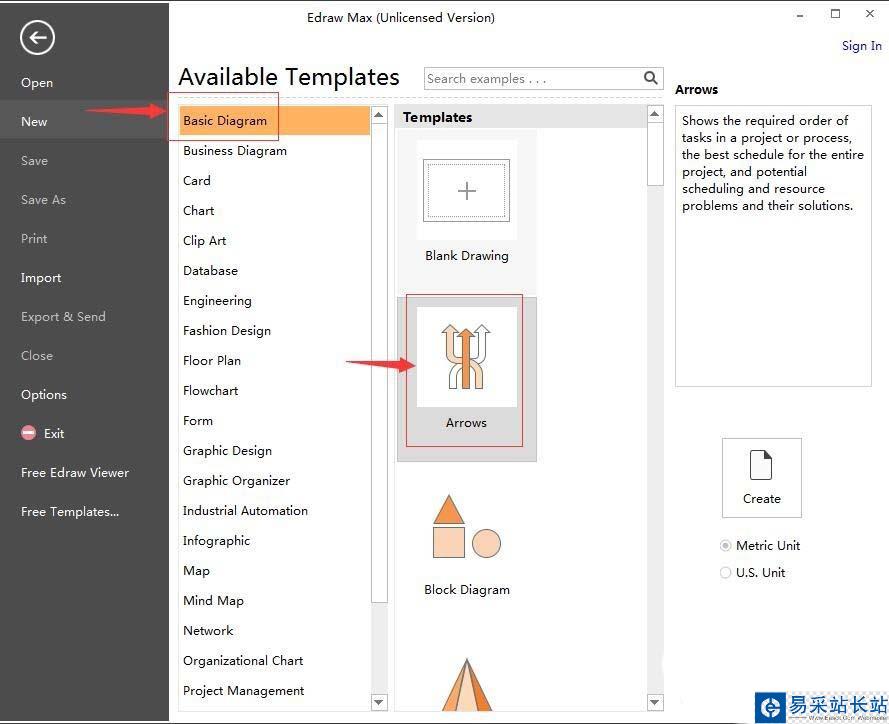Click the templates pane scroll-down arrow

(655, 702)
